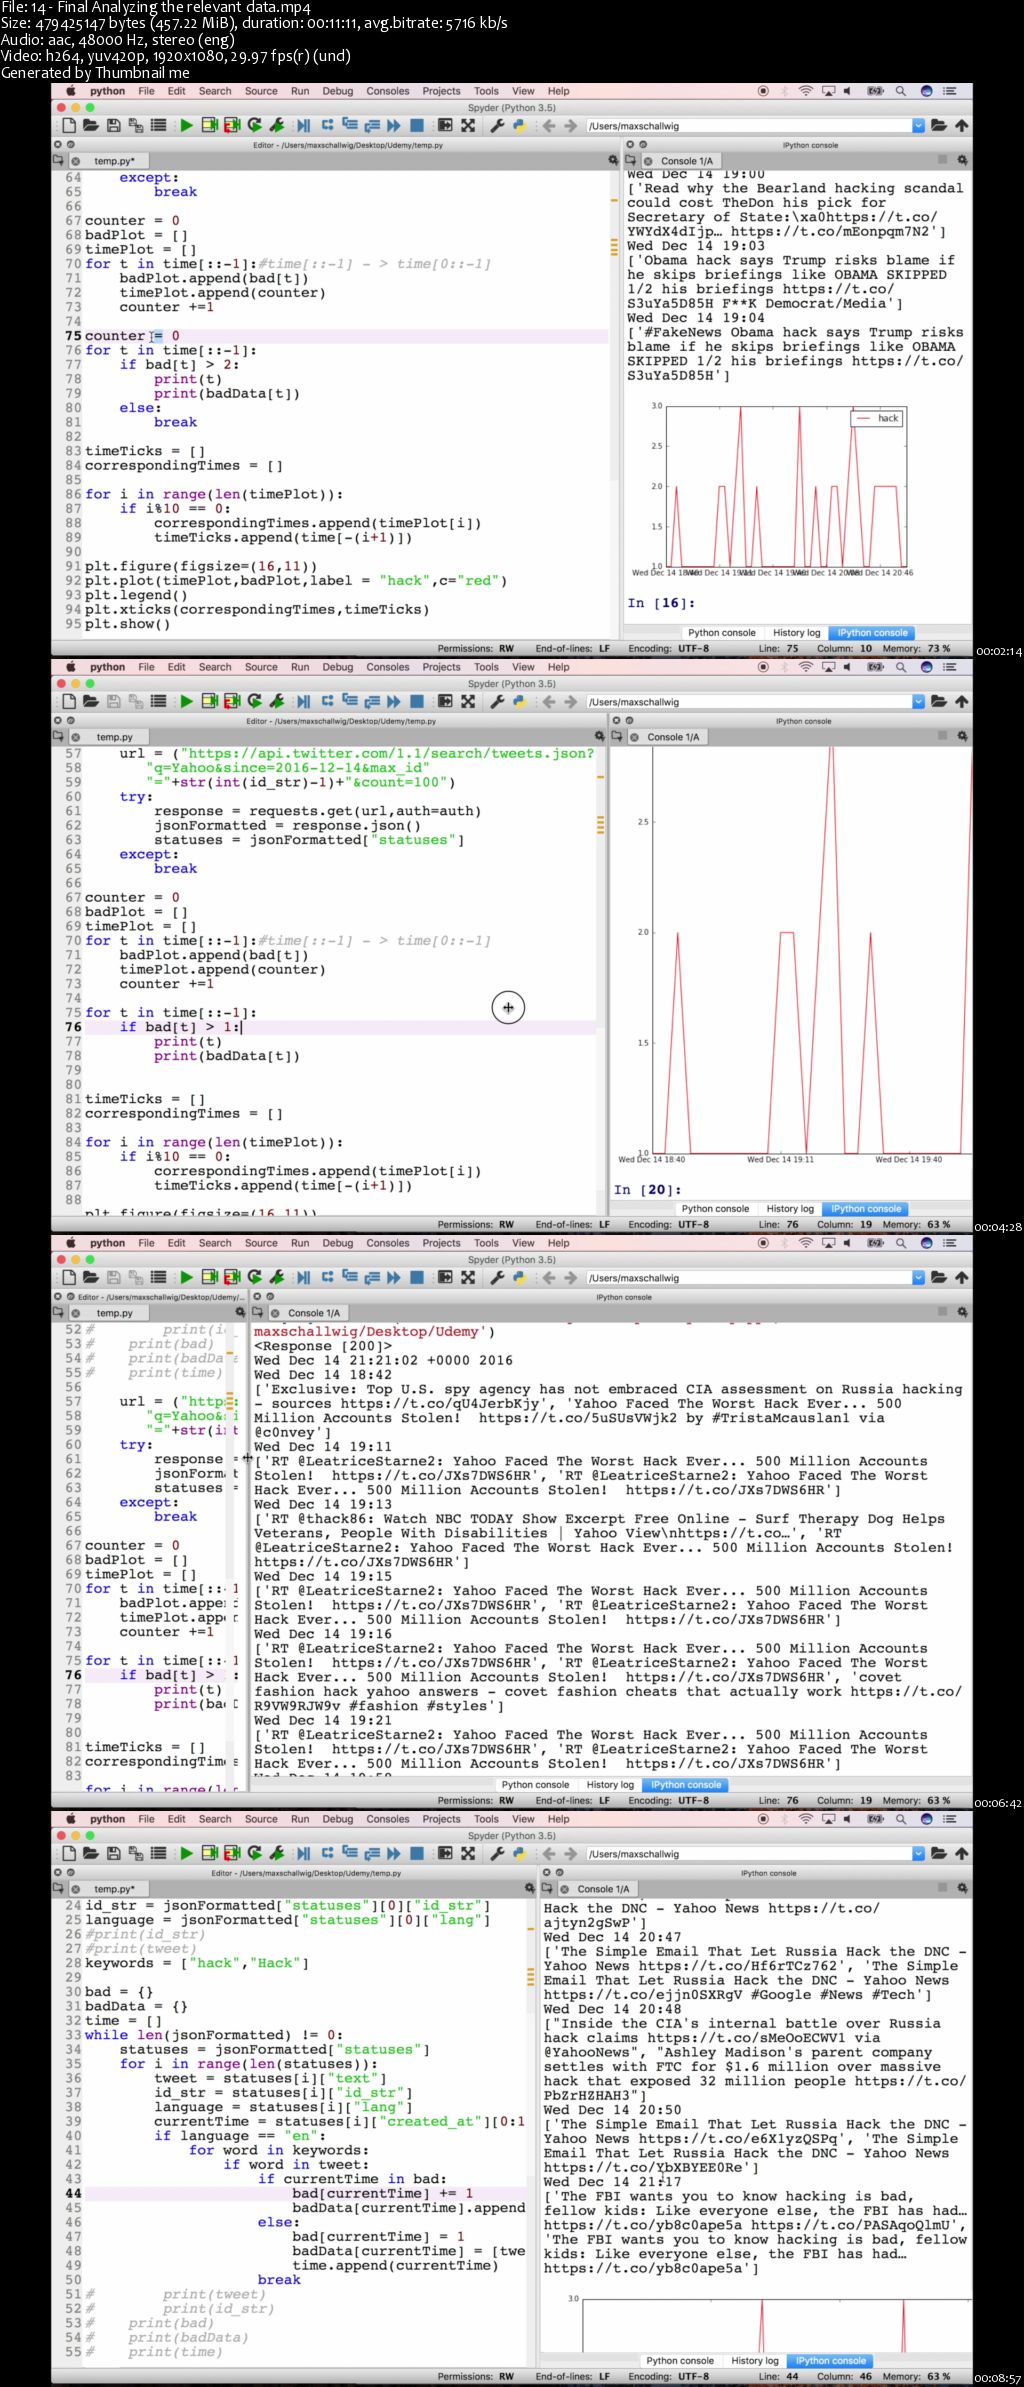Click PYTHONPATH manager icon in 00:02:14 frame
The height and width of the screenshot is (2387, 1024).
click(x=520, y=126)
